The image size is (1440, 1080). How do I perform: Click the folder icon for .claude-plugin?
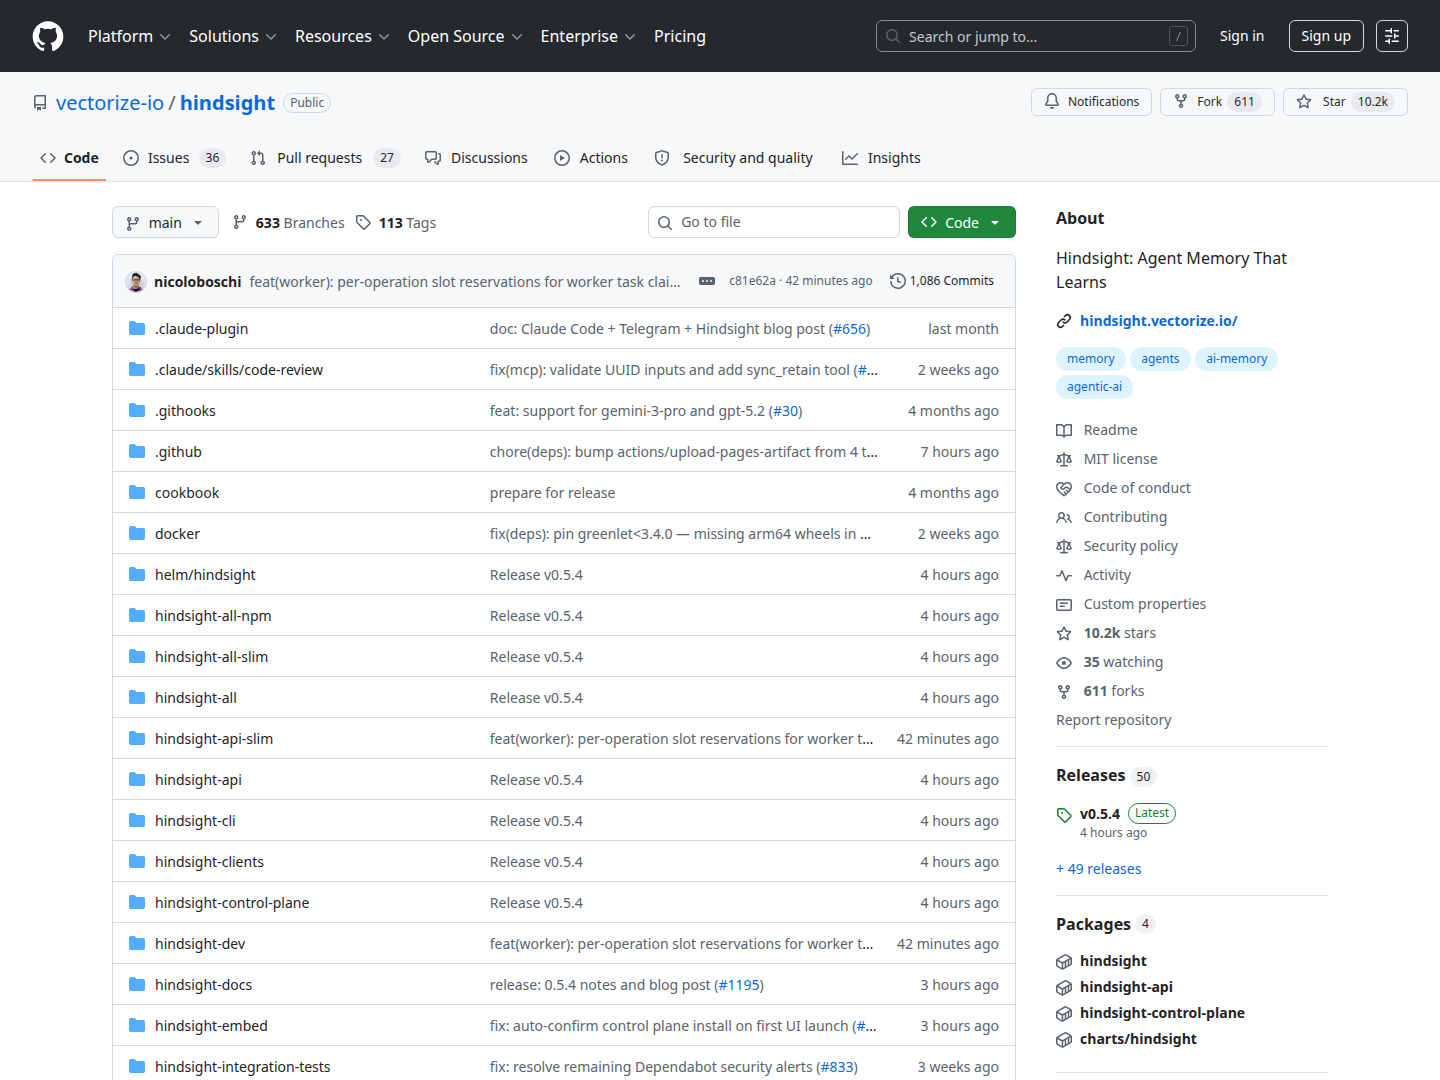click(x=137, y=329)
